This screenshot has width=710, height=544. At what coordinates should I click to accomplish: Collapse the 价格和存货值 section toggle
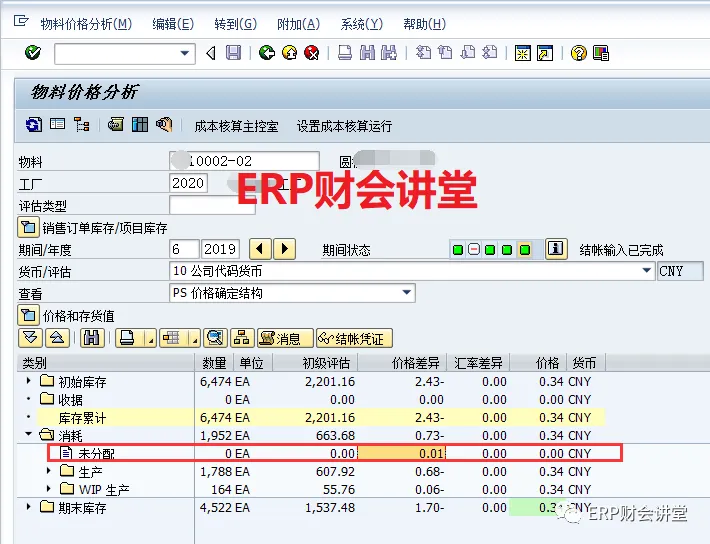click(28, 315)
